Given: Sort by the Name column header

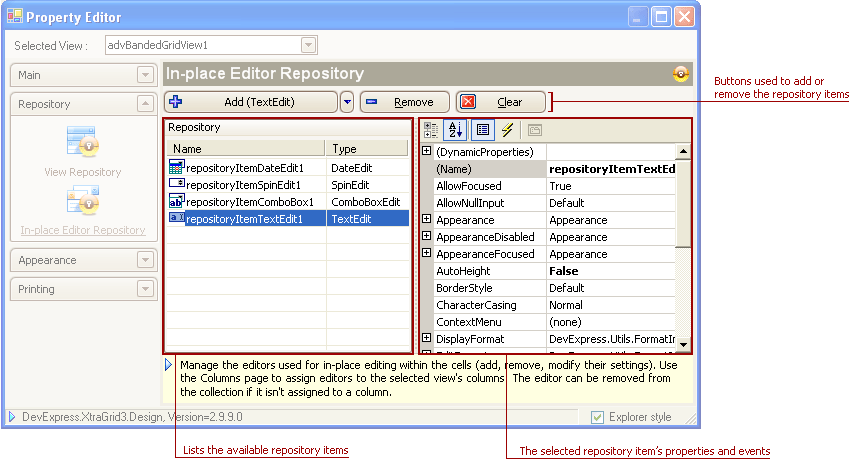Looking at the screenshot, I should pos(246,148).
